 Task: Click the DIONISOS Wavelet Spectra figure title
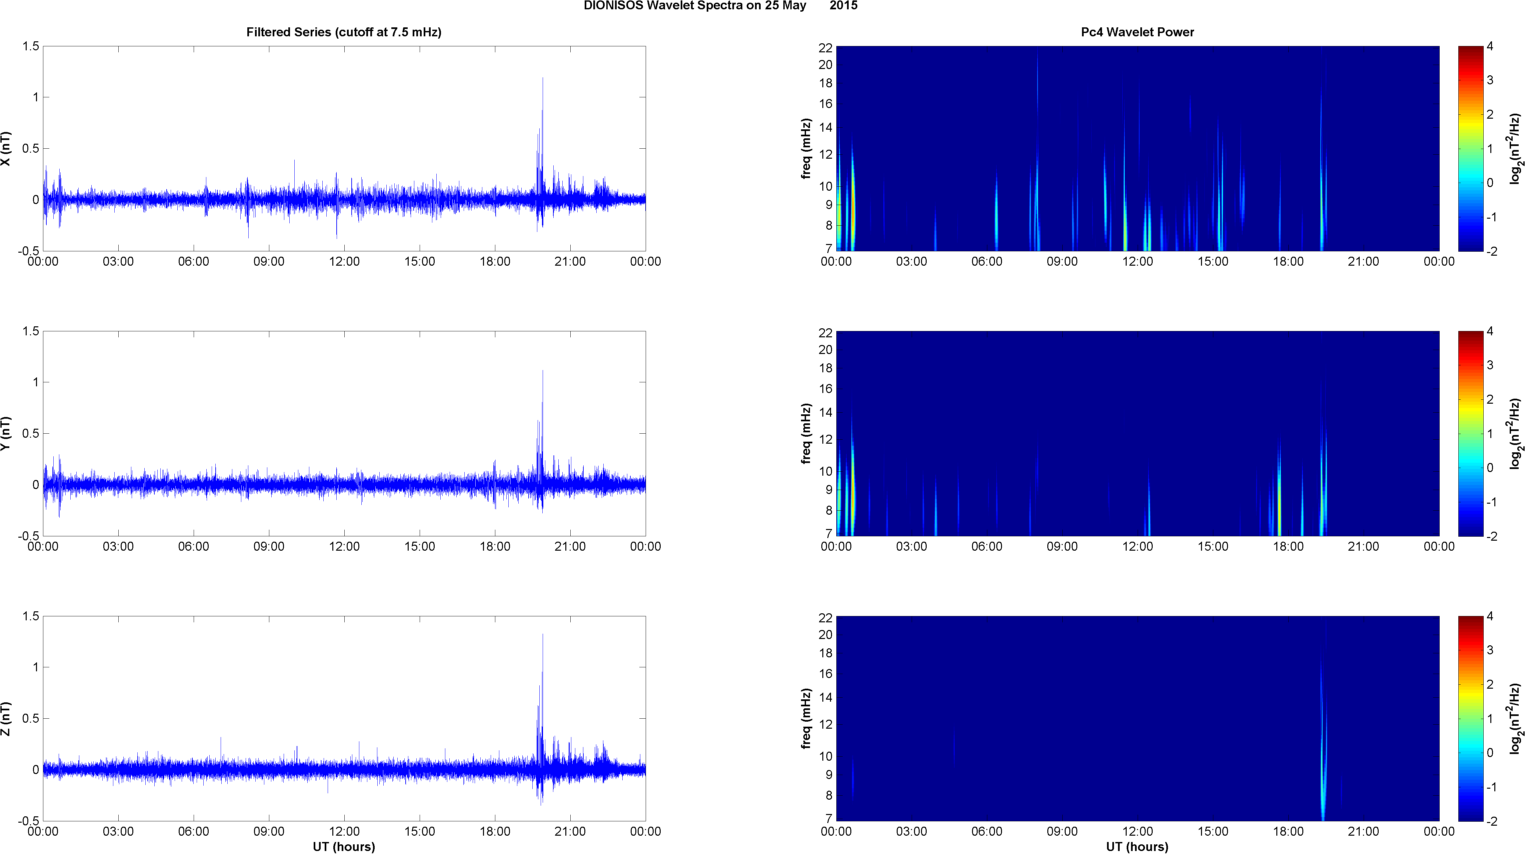tap(720, 6)
